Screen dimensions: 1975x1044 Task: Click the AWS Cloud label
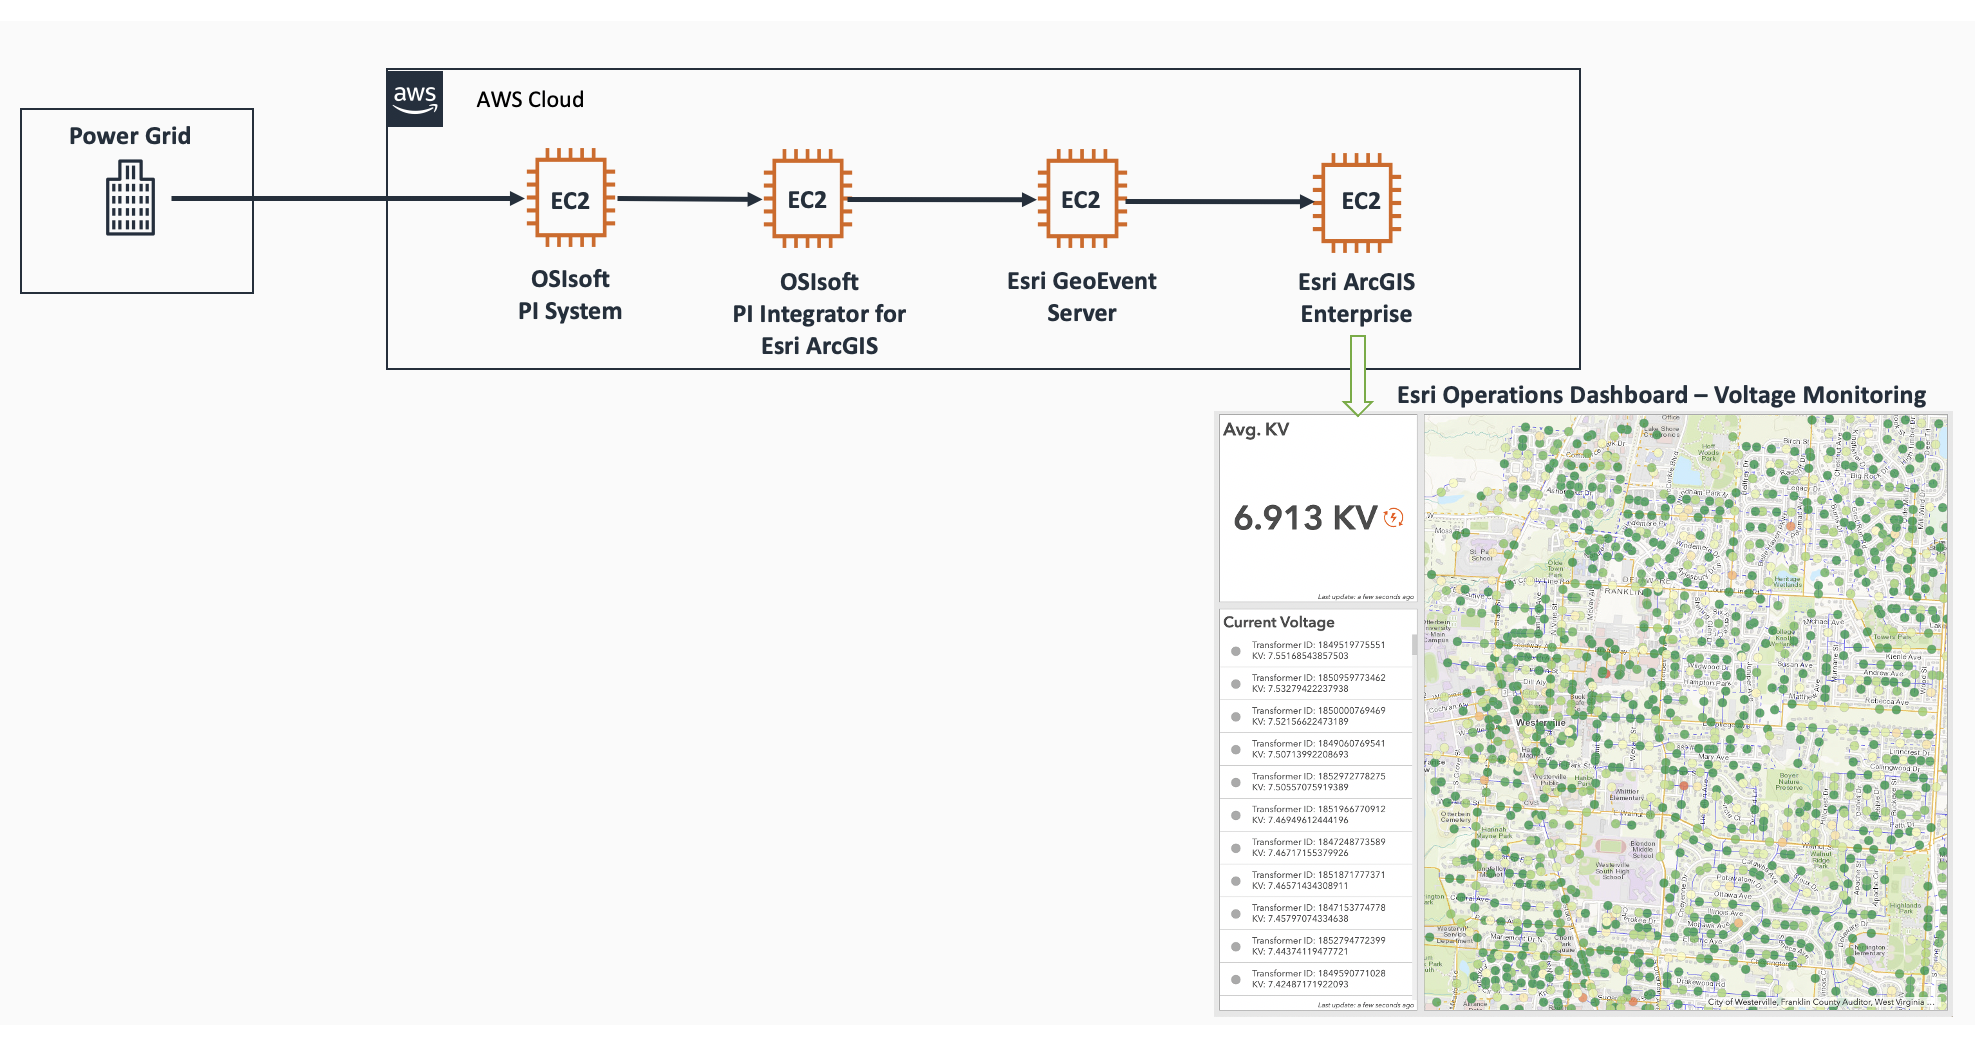[x=530, y=100]
